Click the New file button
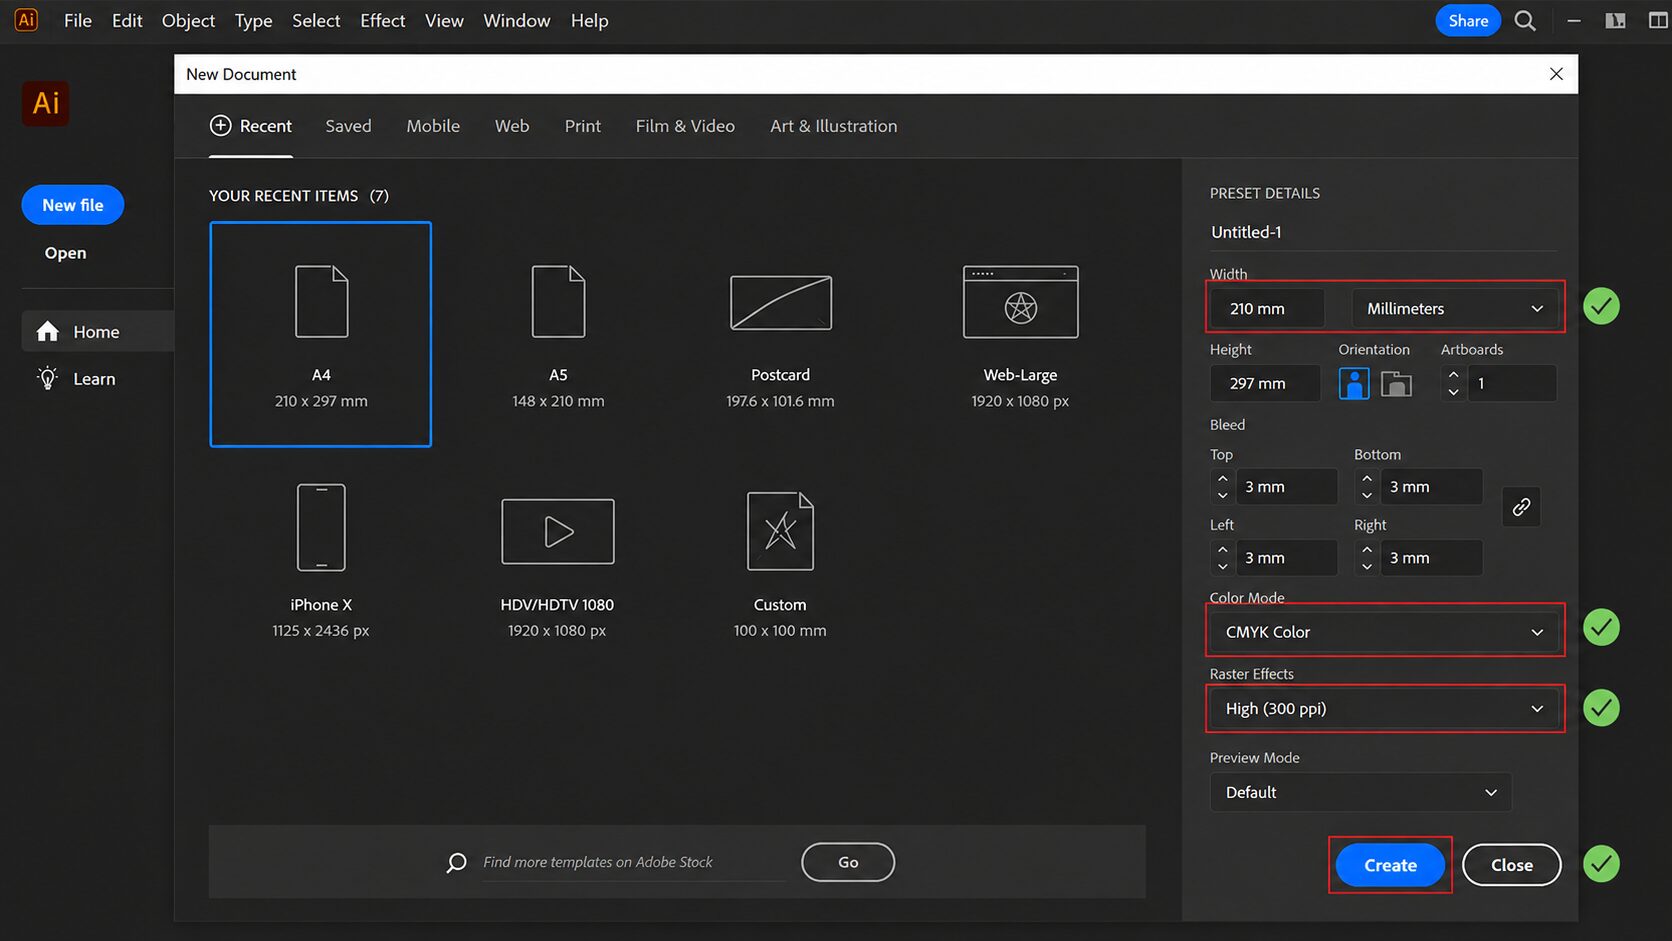1672x941 pixels. (x=73, y=205)
